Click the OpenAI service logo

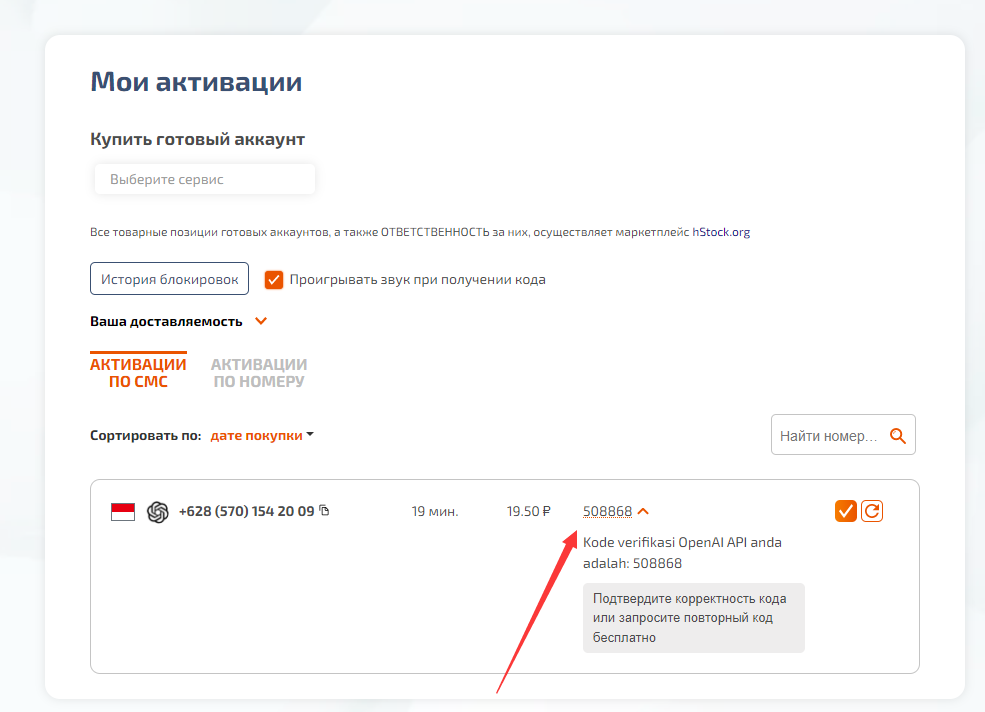point(158,512)
